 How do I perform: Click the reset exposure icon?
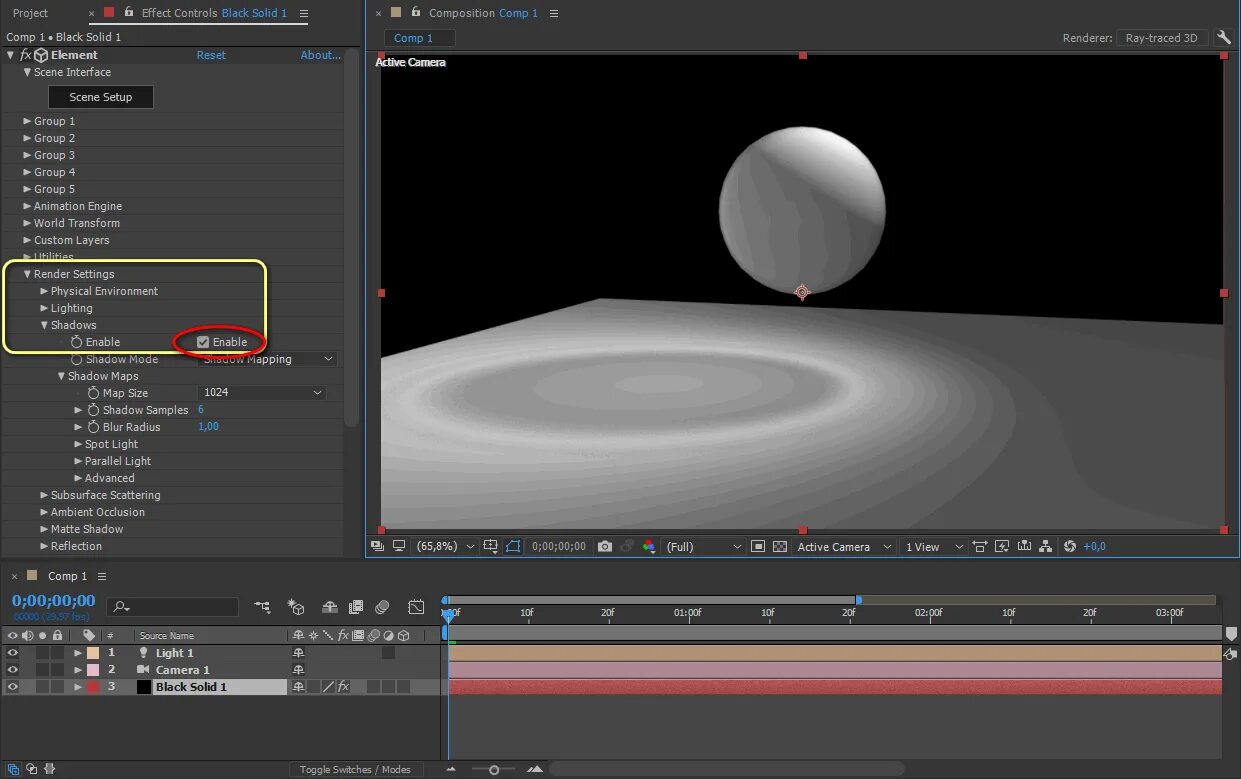point(1070,547)
